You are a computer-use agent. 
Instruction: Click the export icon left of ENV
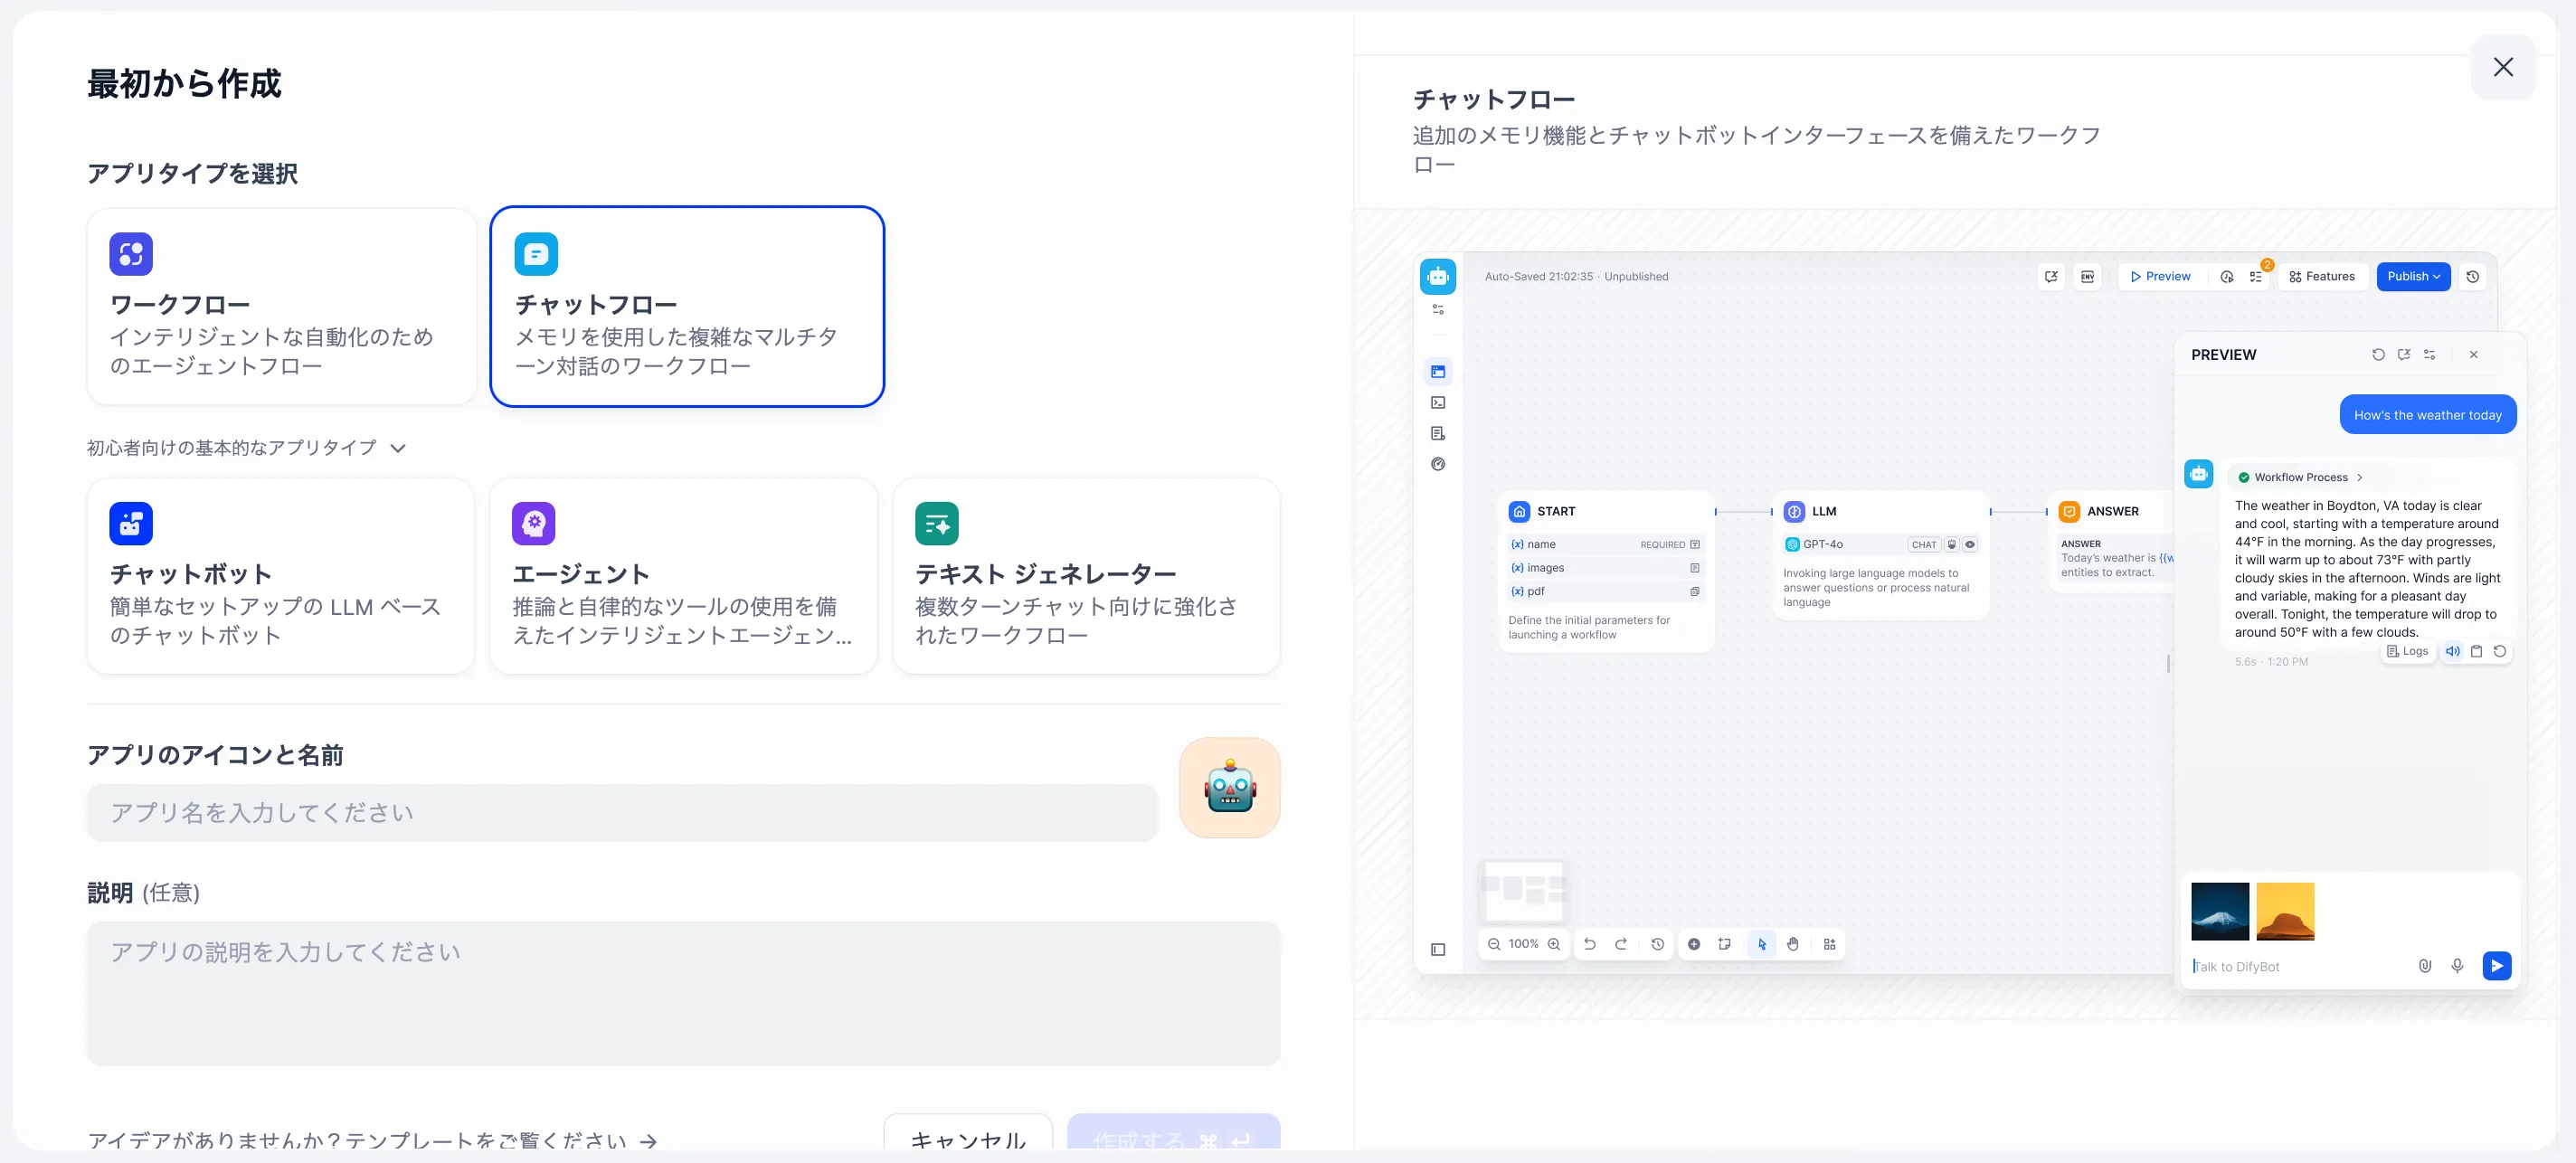(x=2051, y=276)
